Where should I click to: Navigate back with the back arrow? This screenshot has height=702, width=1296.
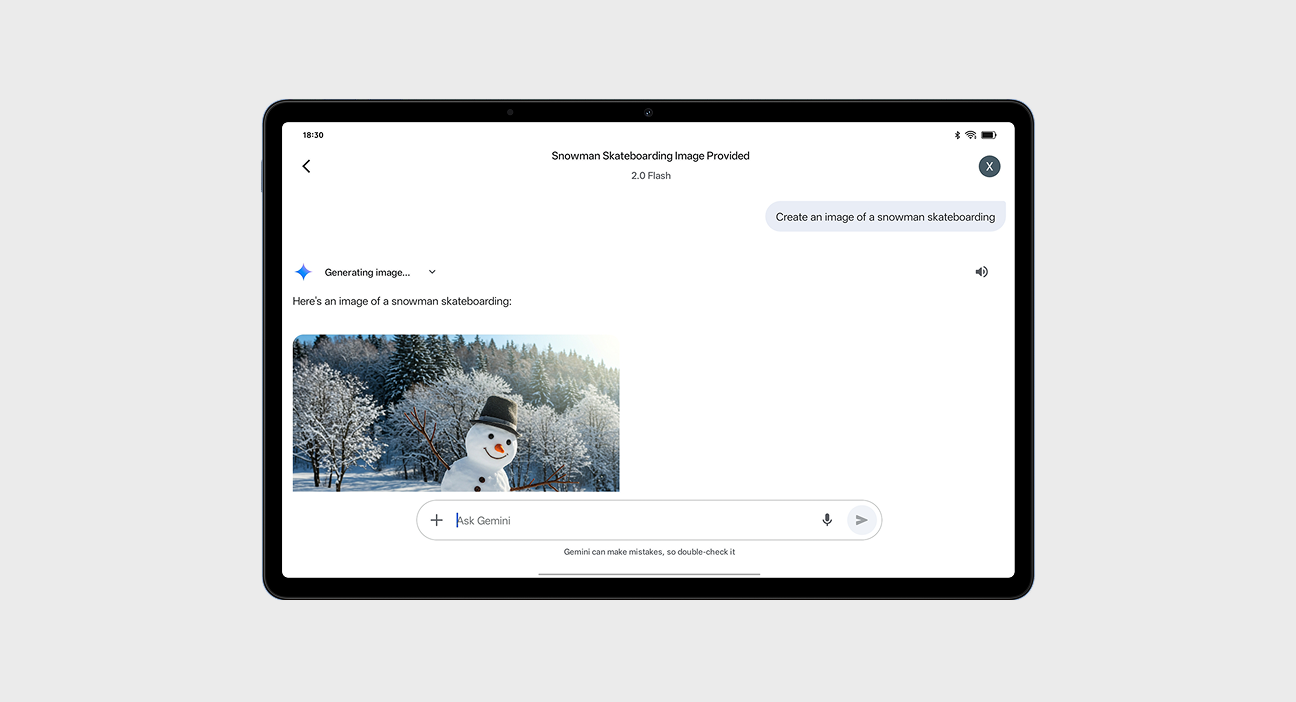pyautogui.click(x=306, y=166)
